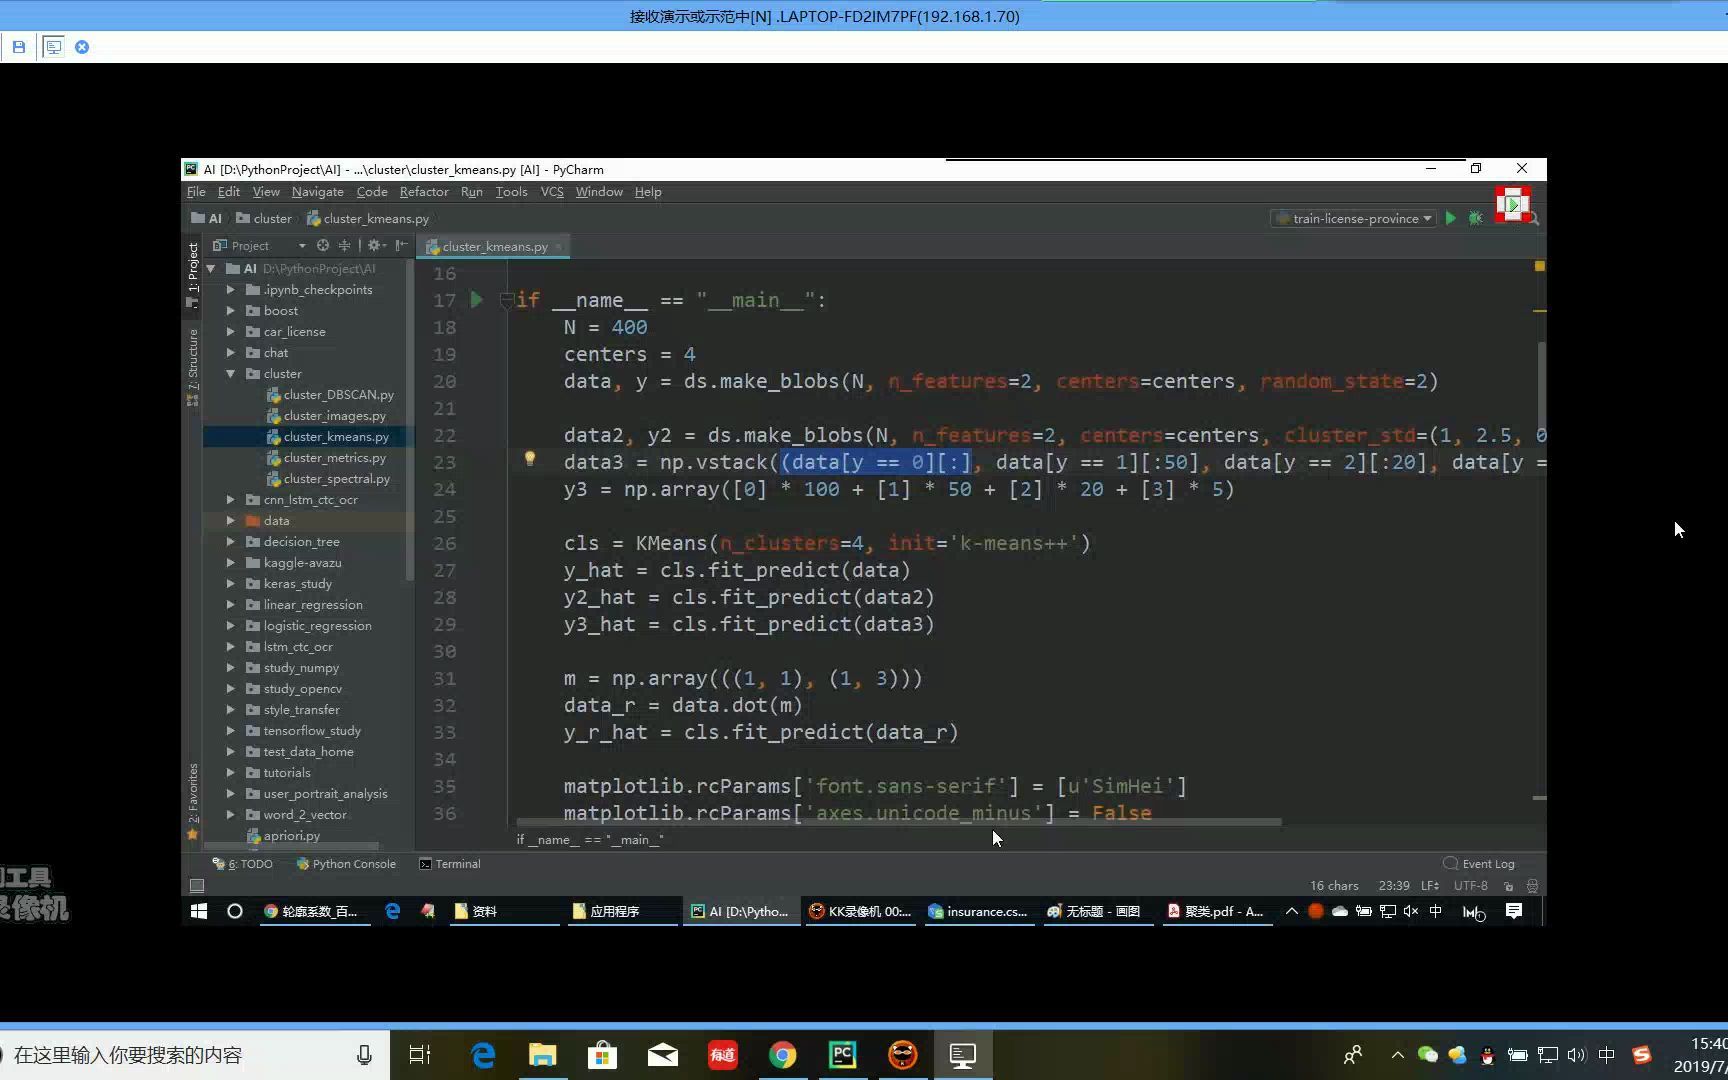Click cluster_kmeans.py breadcrumb in navigation bar
1728x1080 pixels.
(368, 218)
